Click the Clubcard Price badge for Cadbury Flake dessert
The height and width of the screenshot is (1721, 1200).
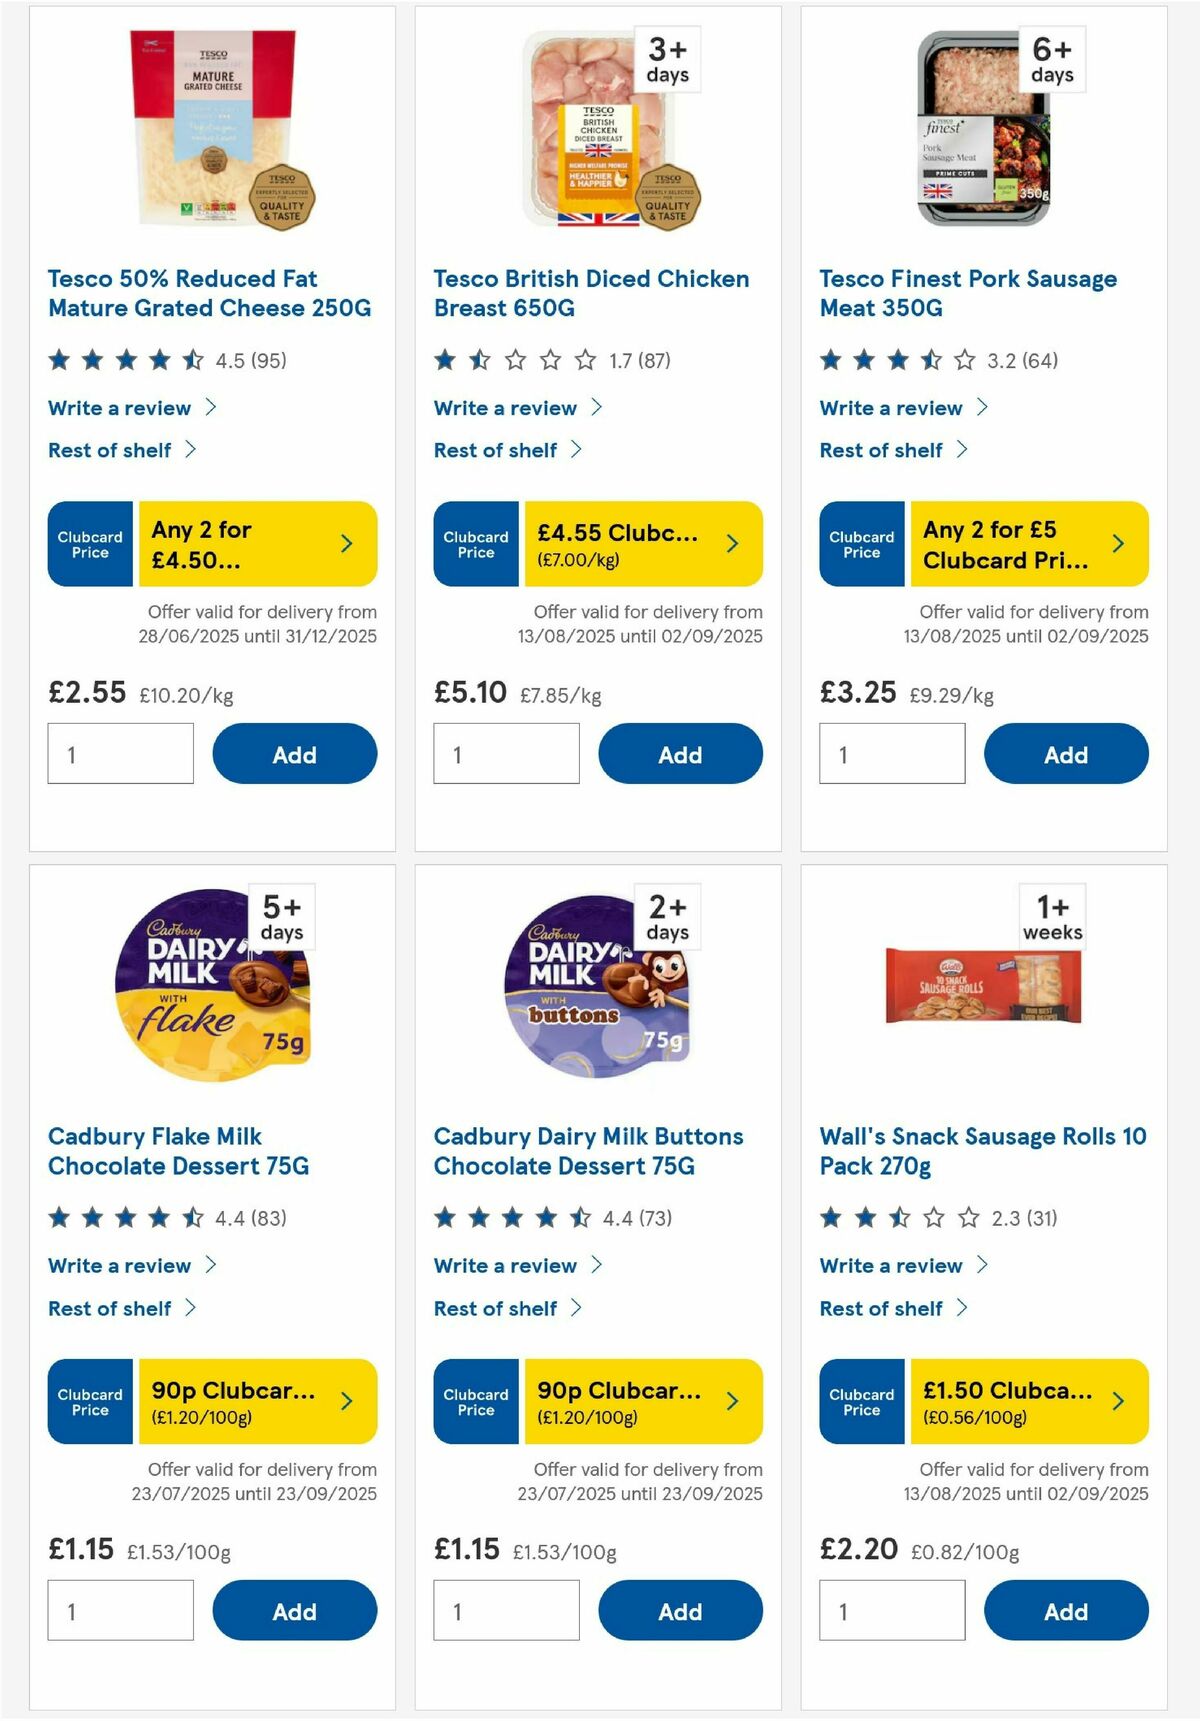point(89,1402)
